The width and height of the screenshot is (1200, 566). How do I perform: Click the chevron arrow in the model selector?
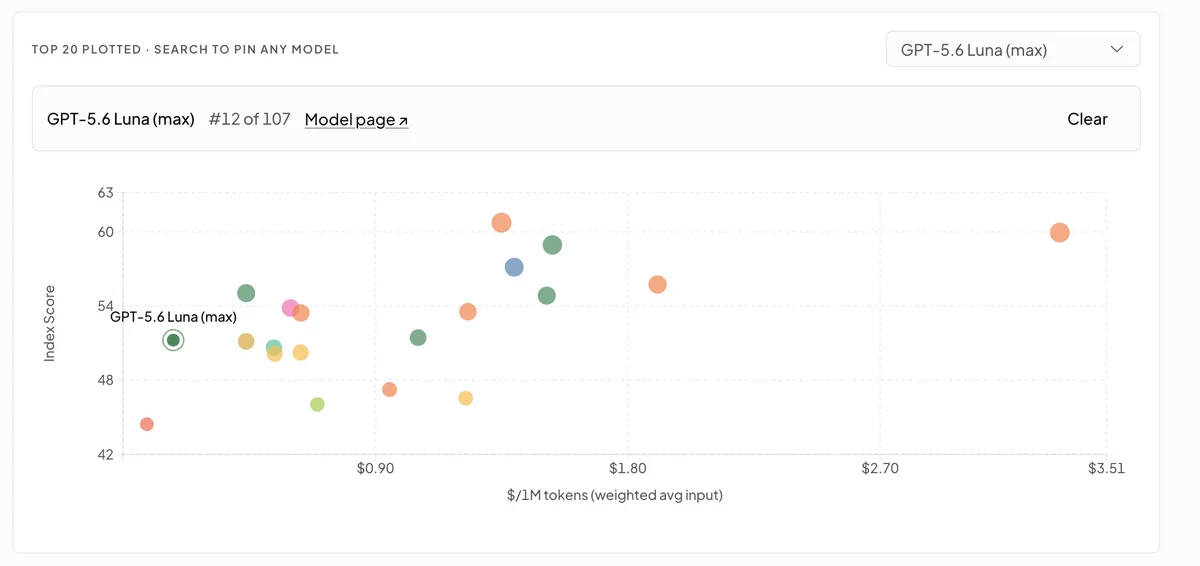1117,49
